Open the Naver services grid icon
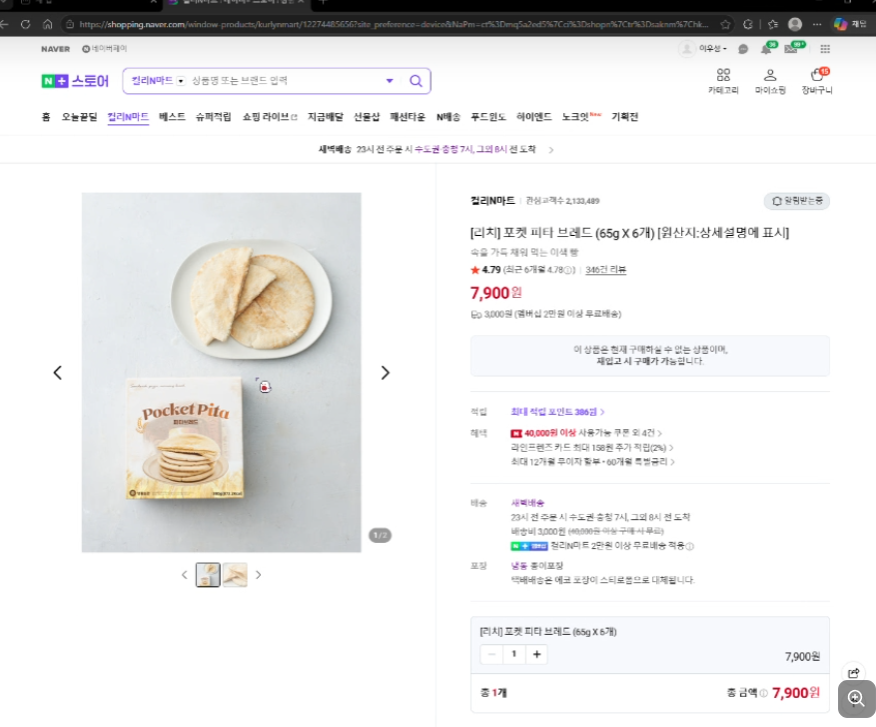 pos(825,49)
